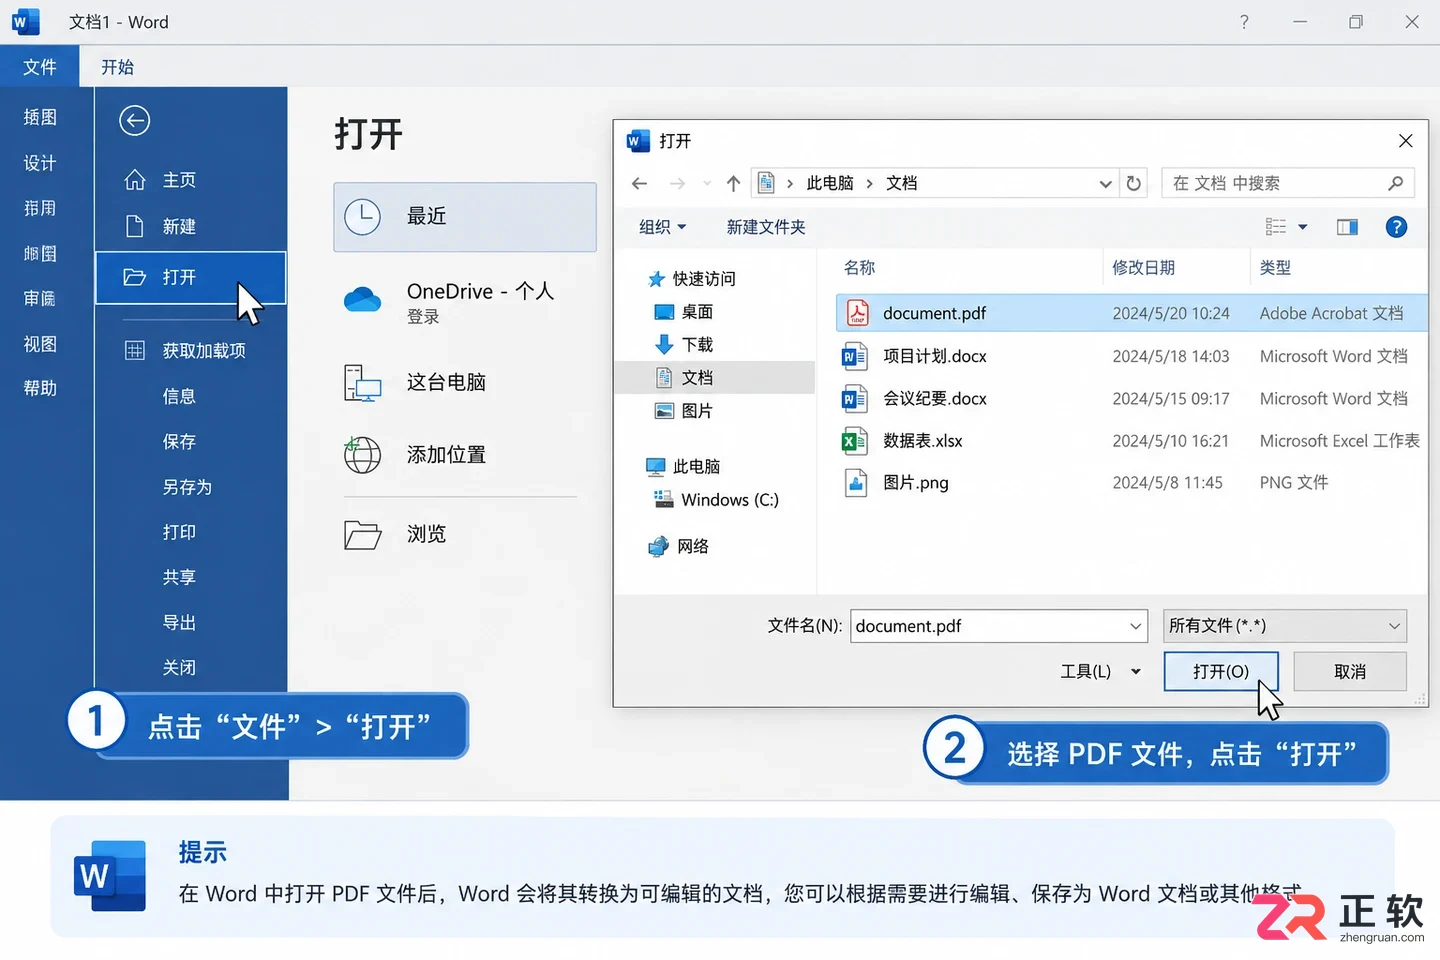Open dialog help question mark icon

[1396, 227]
